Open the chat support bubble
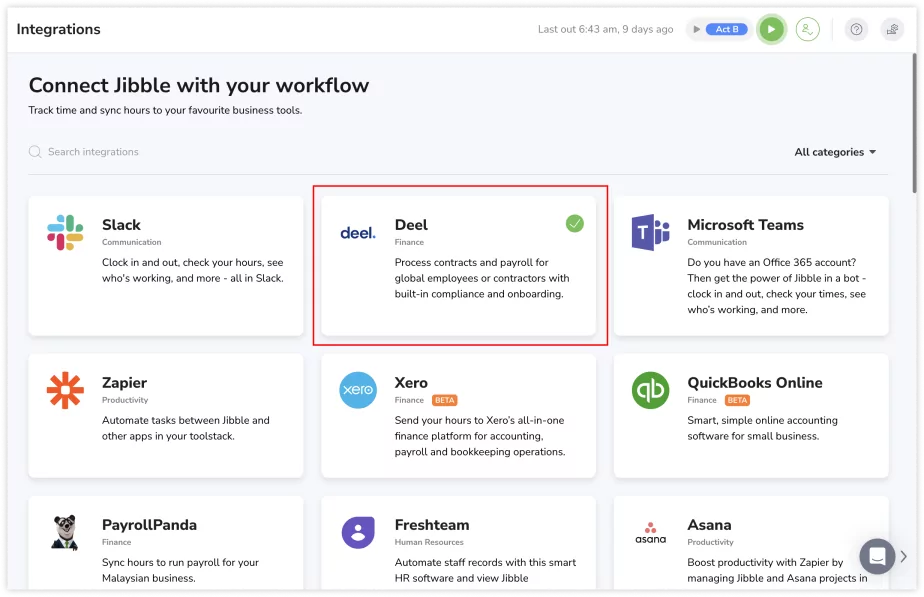This screenshot has width=924, height=597. point(877,556)
